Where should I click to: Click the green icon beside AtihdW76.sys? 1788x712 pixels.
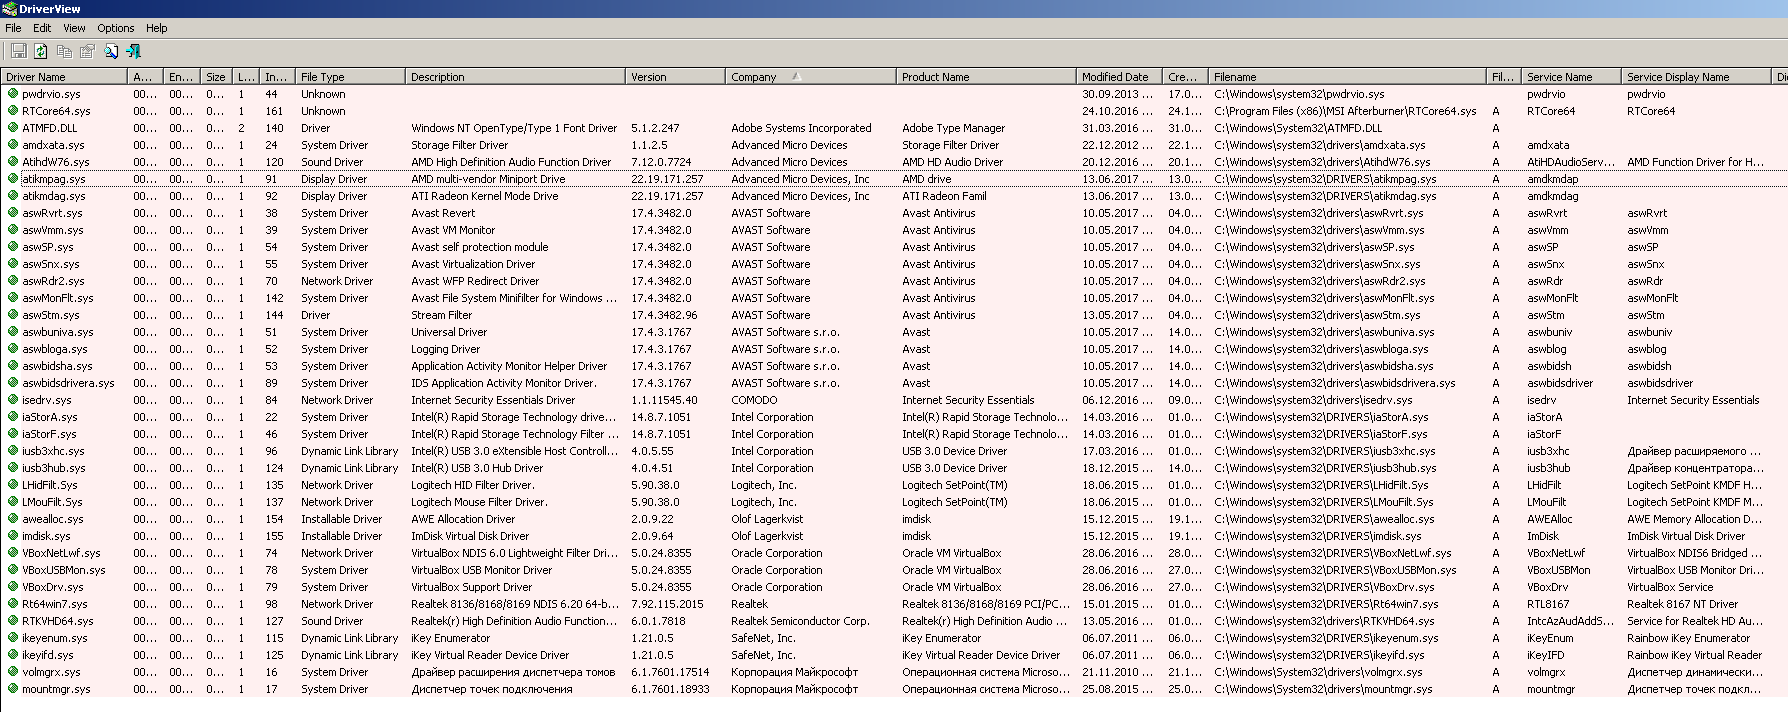[13, 162]
